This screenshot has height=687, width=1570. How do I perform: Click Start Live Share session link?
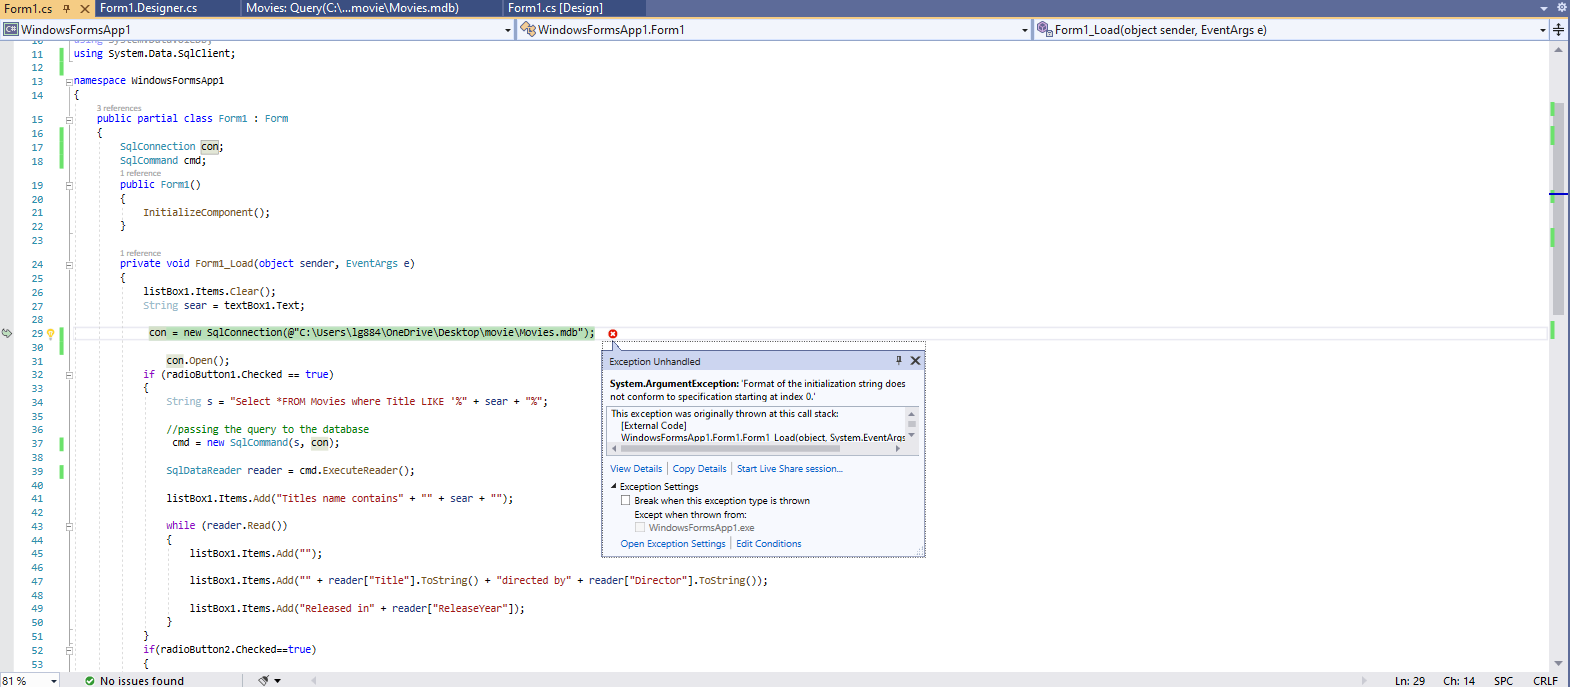(790, 469)
